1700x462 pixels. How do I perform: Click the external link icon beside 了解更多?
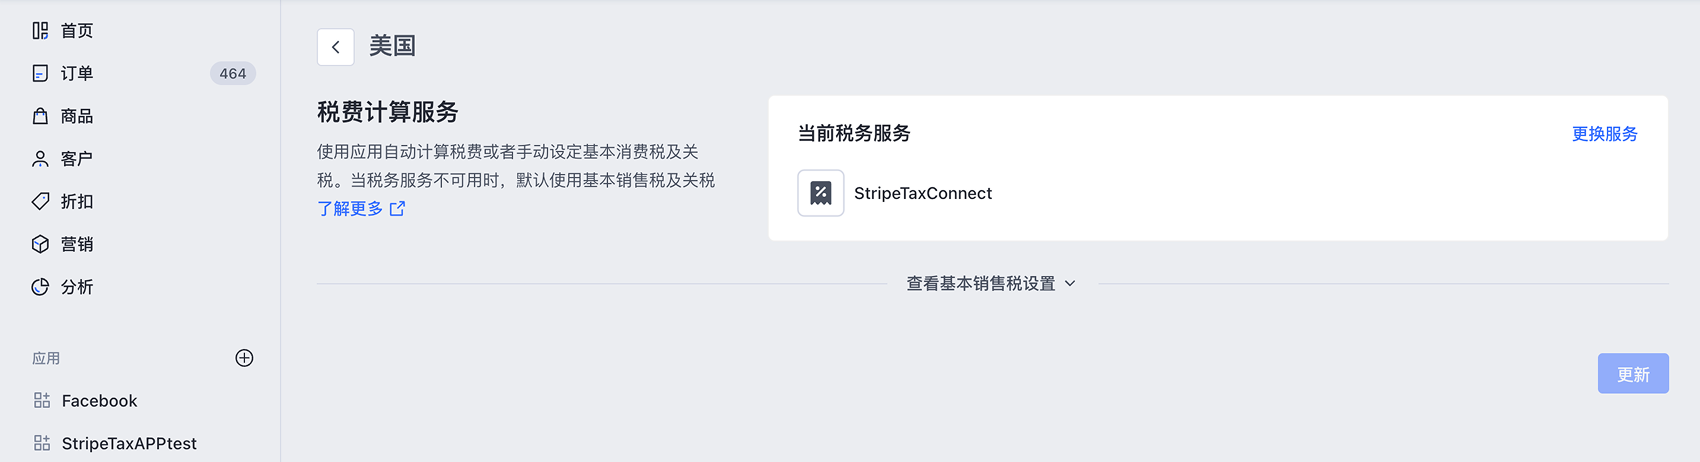pos(397,208)
